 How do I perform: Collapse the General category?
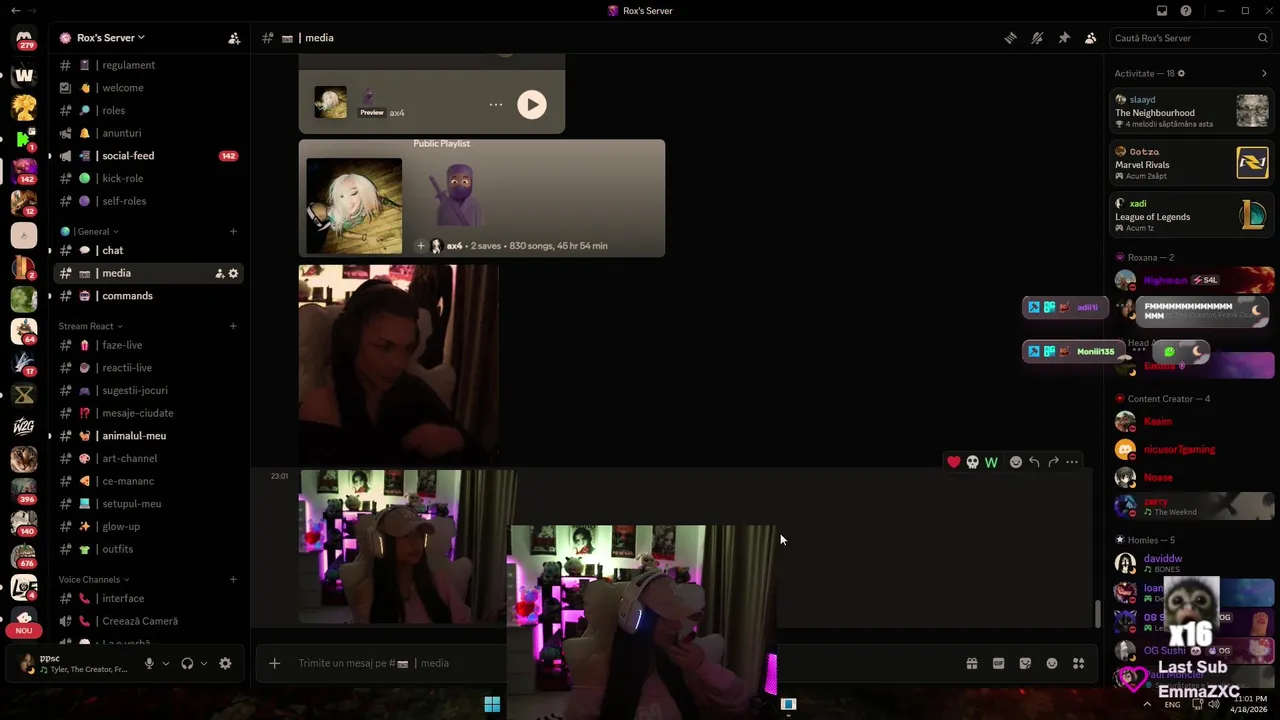coord(95,231)
